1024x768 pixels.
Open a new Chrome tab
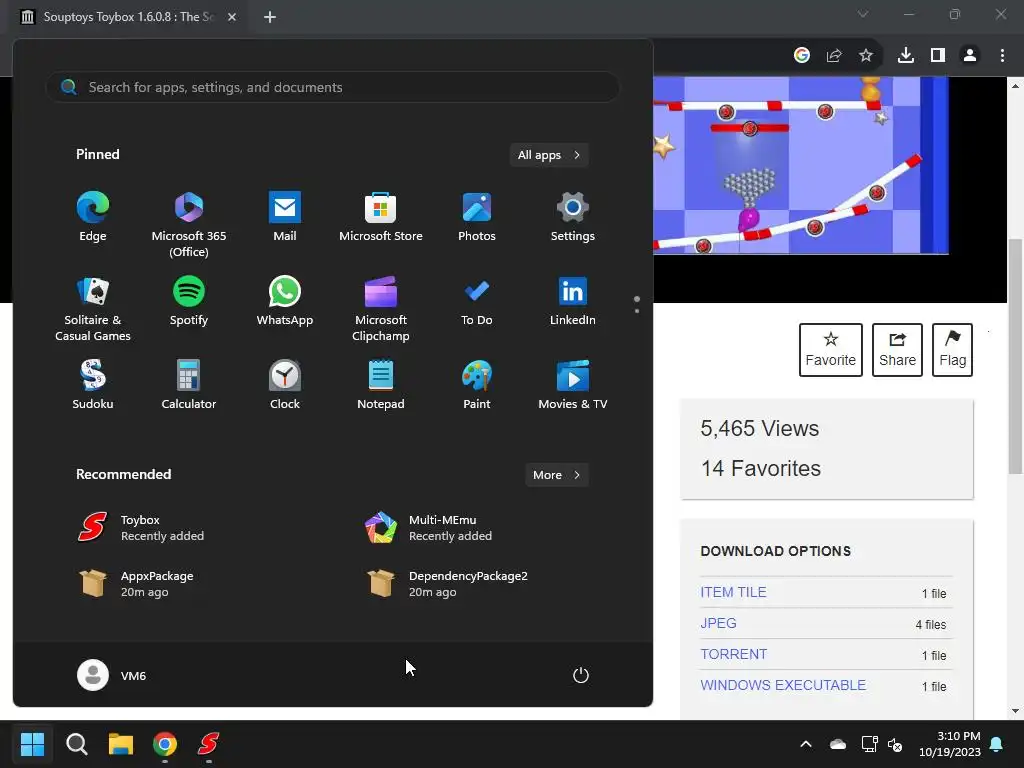(x=270, y=17)
